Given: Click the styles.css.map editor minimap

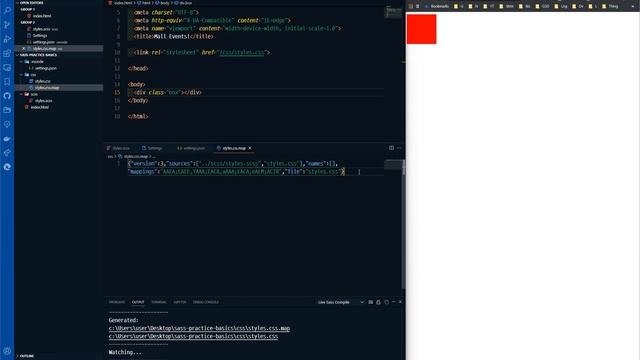Looking at the screenshot, I should pos(393,164).
